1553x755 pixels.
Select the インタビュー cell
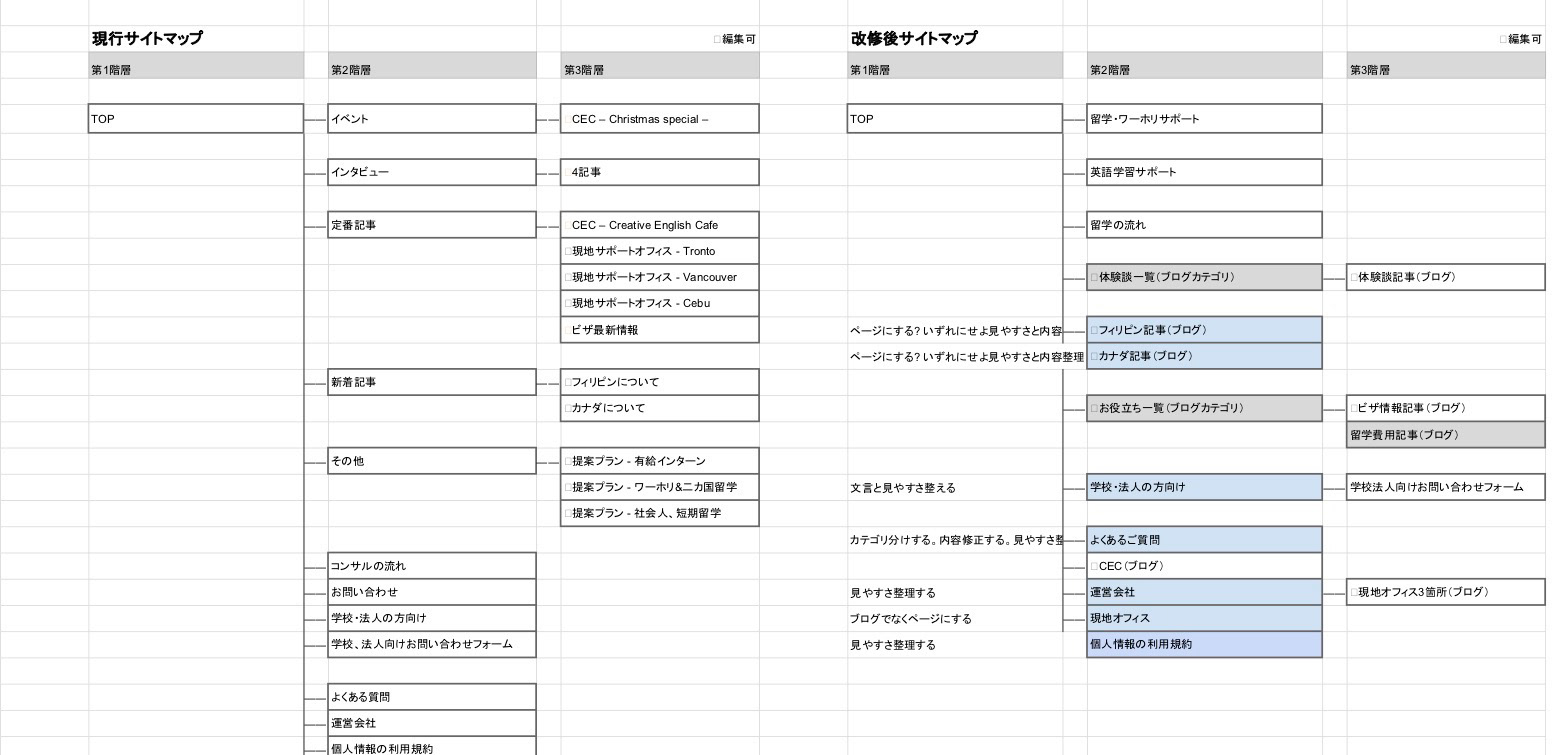tap(432, 172)
